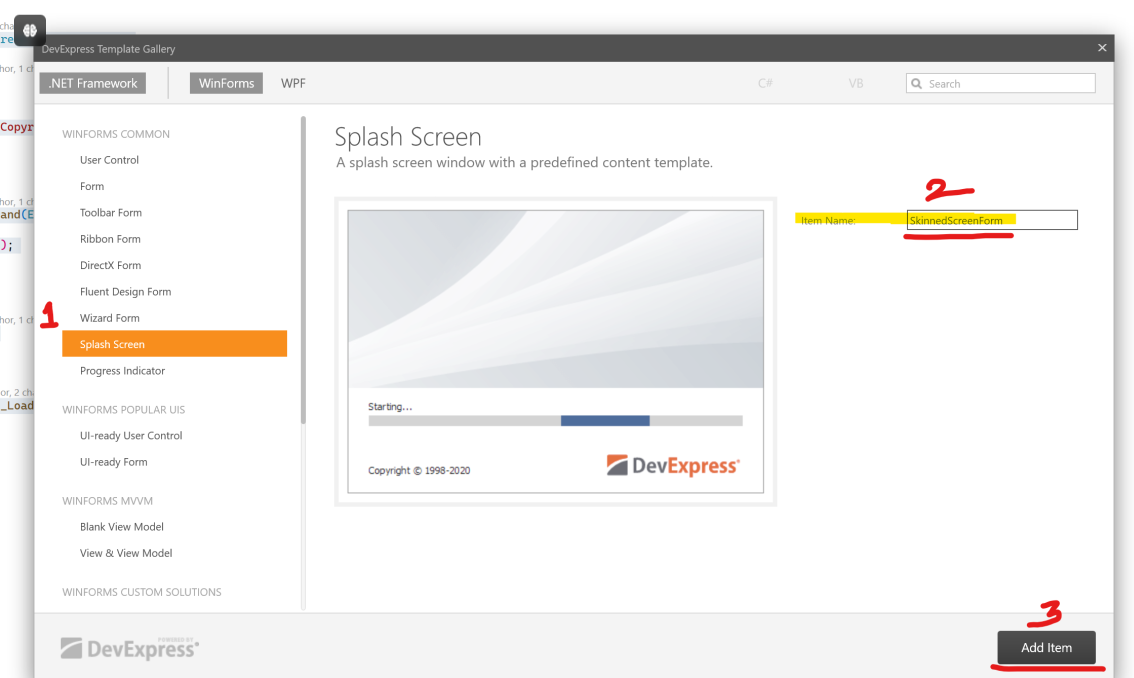Click the Add Item button

[1046, 648]
